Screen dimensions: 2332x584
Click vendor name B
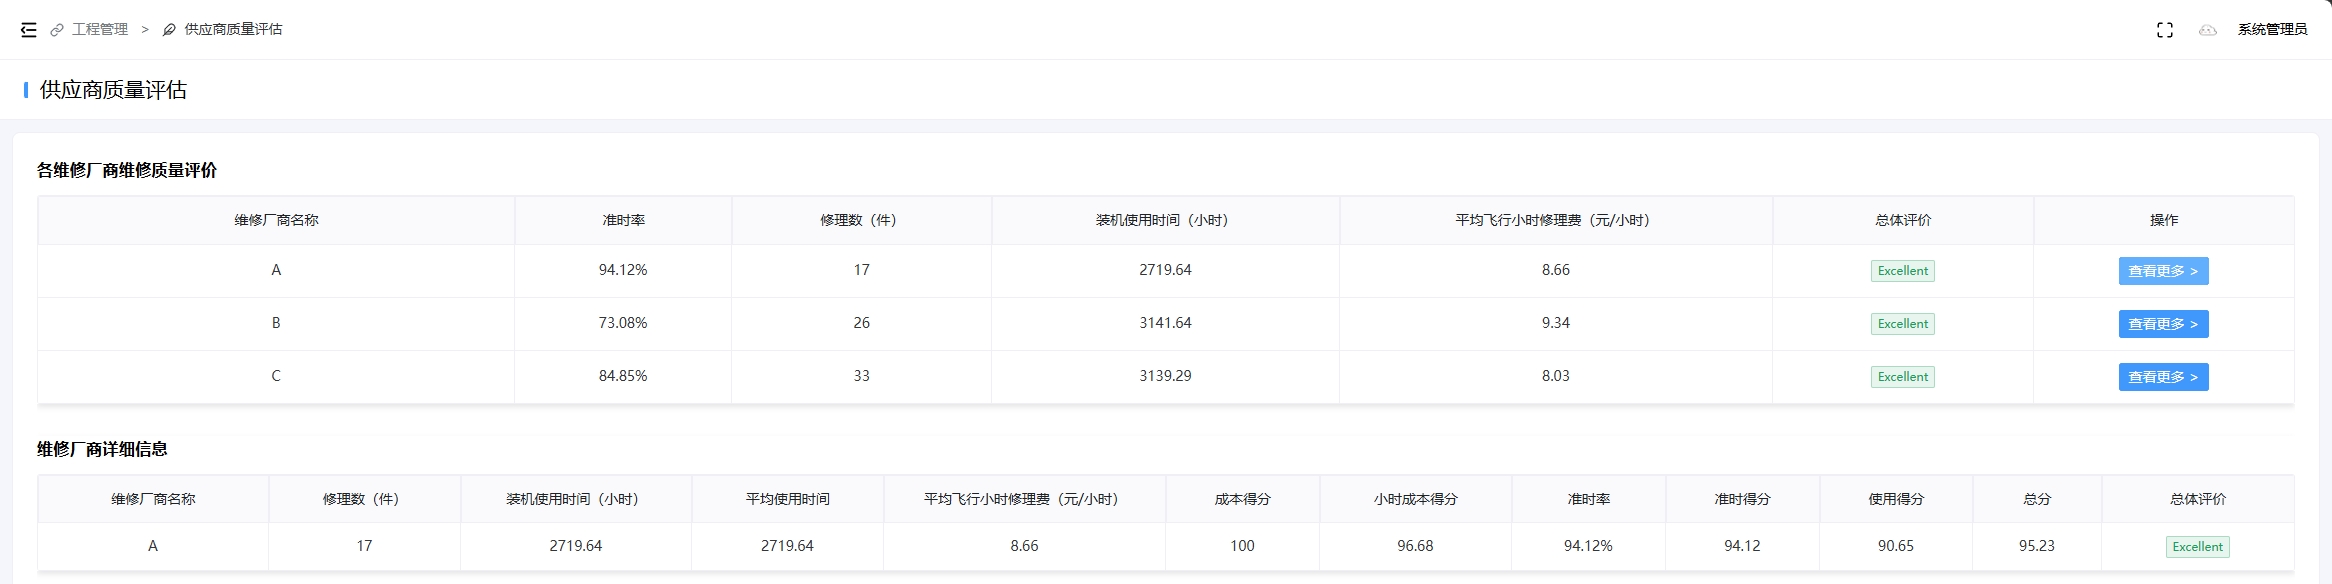point(276,323)
